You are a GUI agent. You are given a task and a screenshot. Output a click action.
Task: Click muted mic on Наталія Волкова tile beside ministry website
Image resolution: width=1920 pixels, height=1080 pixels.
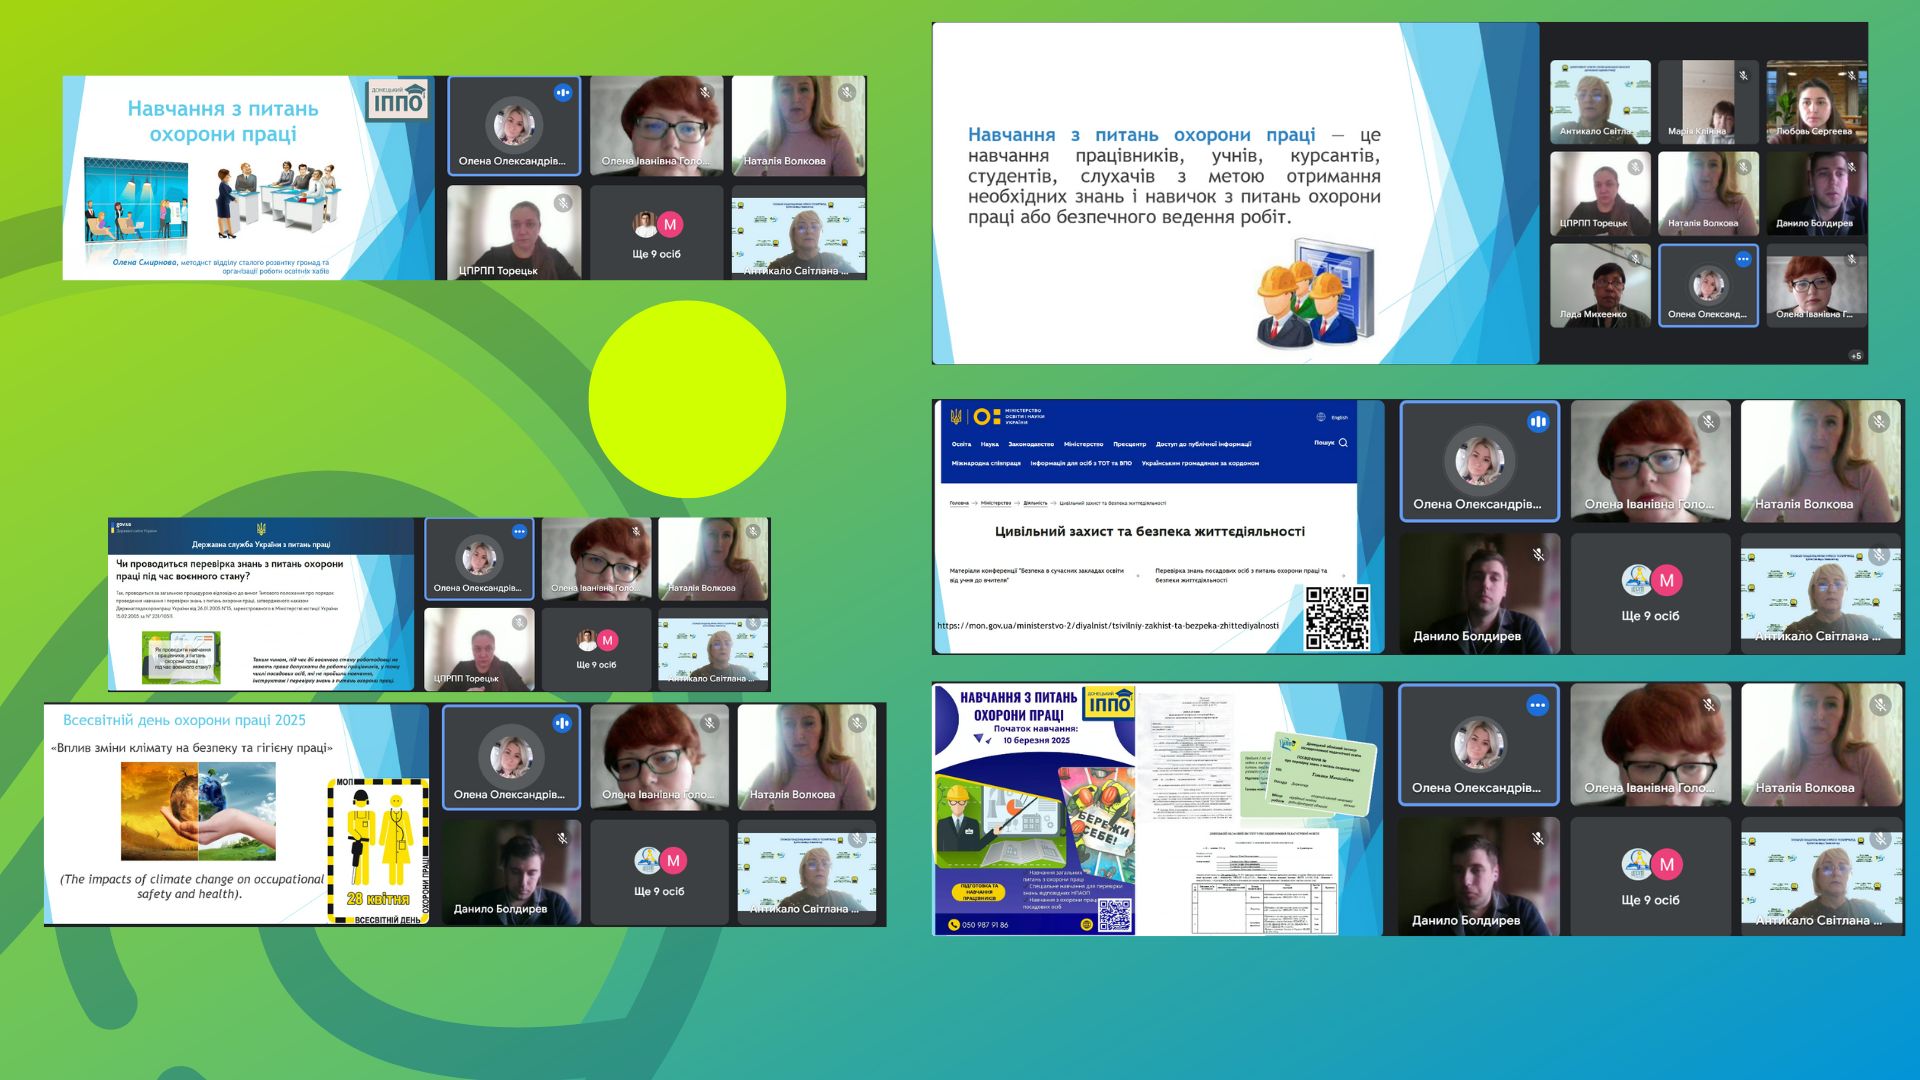(1879, 422)
